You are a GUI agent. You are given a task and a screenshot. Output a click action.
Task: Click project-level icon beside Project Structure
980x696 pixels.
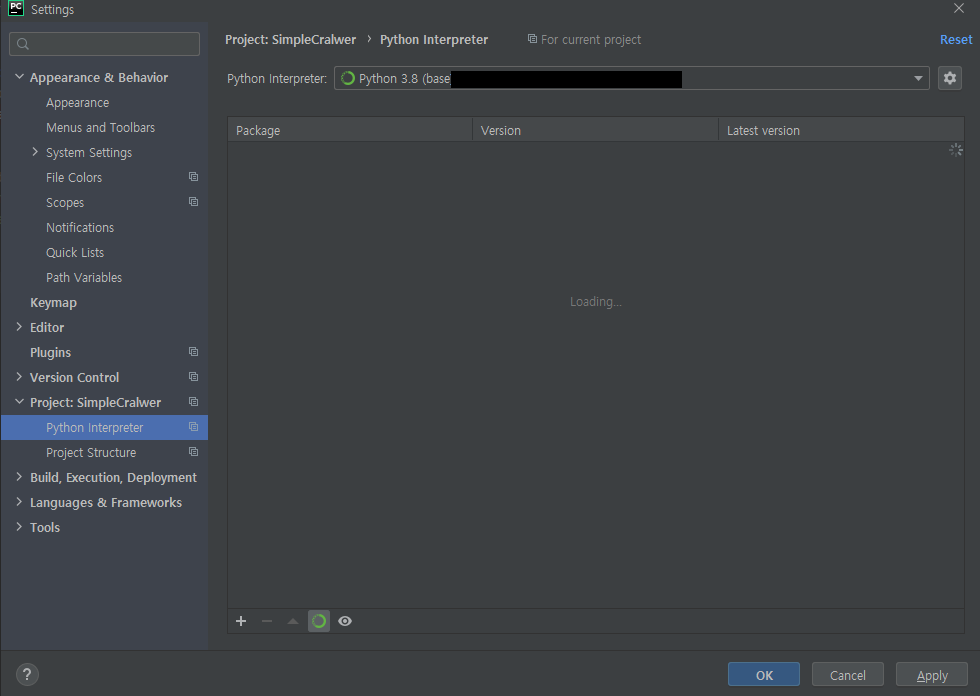point(194,452)
